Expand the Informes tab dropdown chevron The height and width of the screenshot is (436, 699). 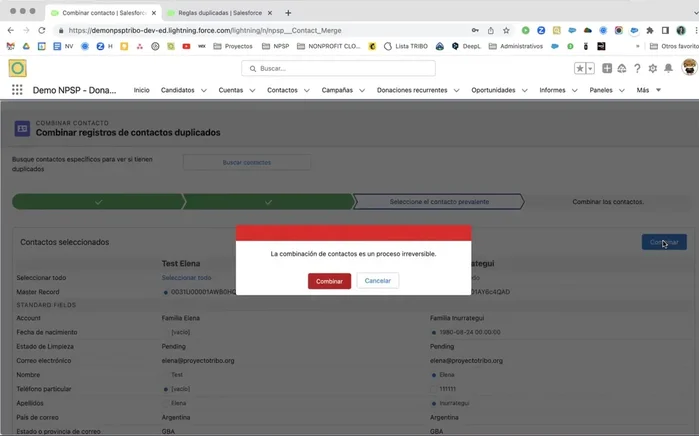[575, 90]
